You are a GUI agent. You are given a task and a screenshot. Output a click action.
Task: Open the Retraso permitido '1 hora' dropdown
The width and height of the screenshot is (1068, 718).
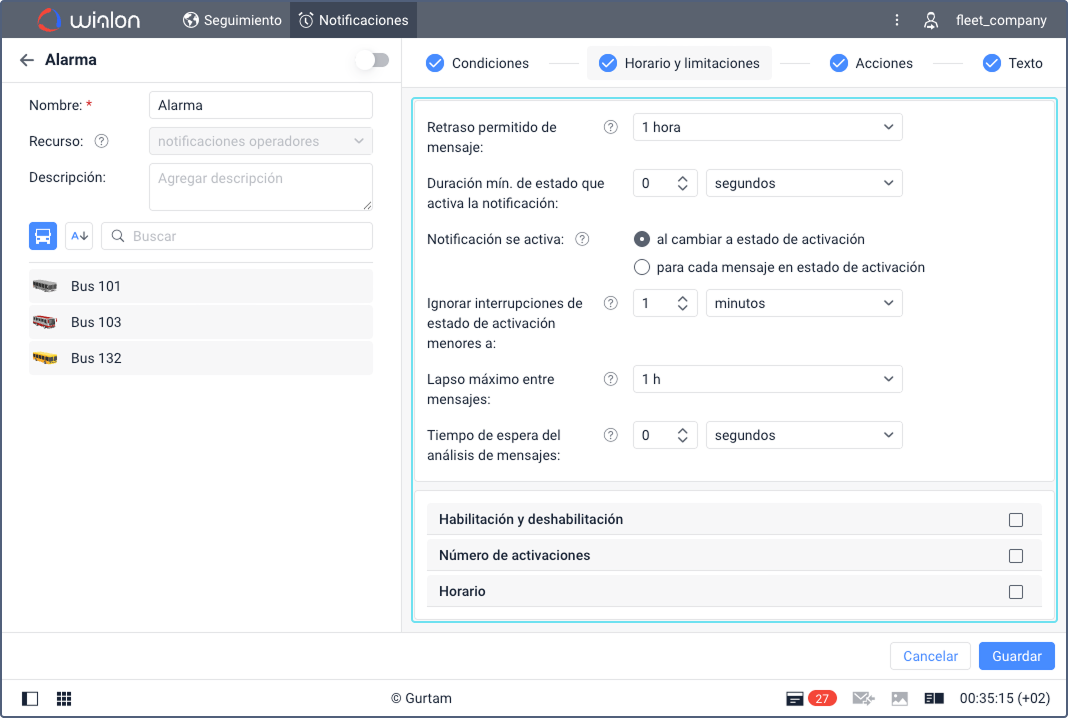pyautogui.click(x=767, y=127)
